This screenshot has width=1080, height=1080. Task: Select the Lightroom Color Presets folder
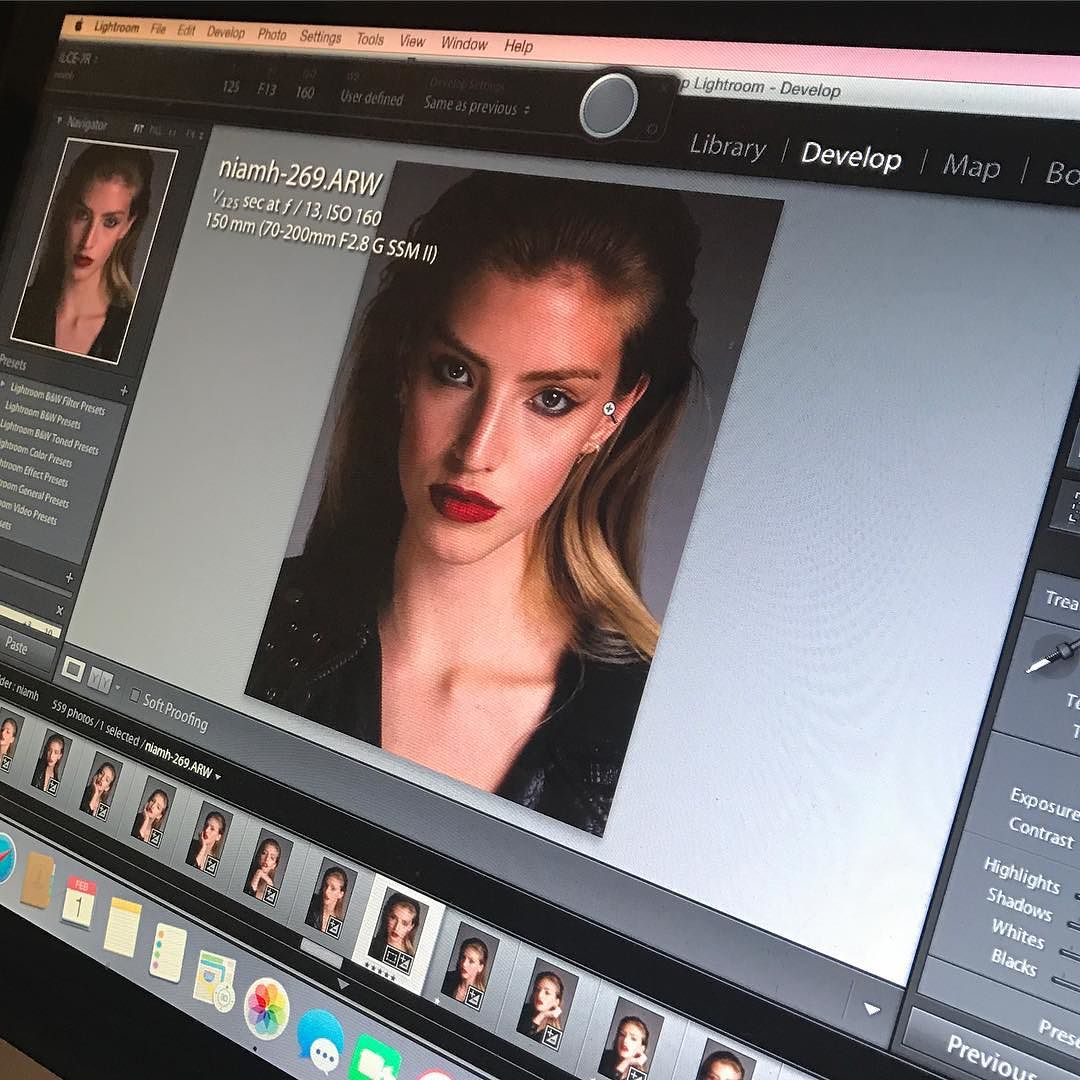(x=36, y=453)
